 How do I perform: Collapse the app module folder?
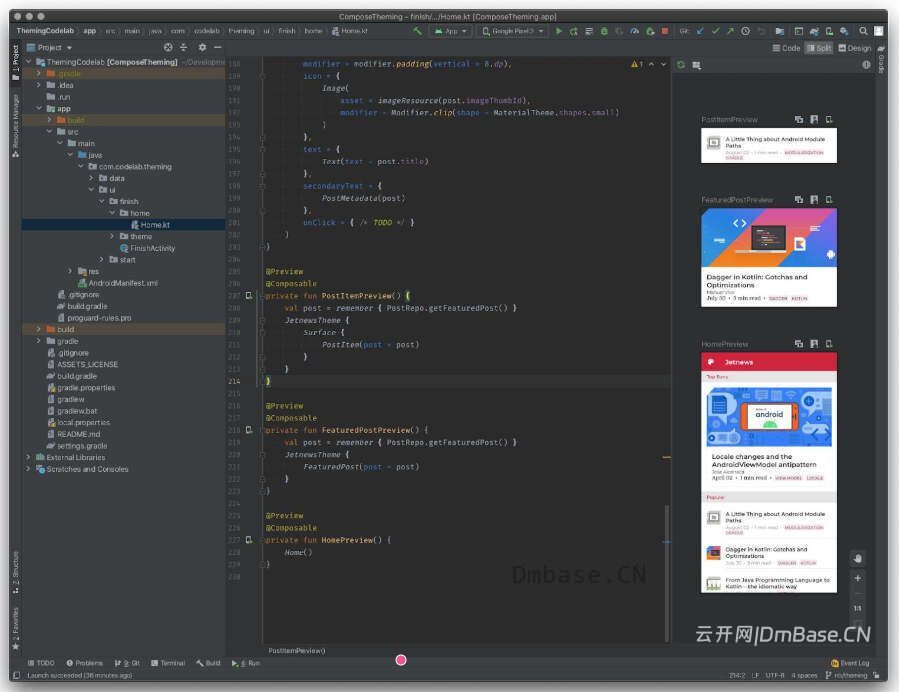[39, 108]
